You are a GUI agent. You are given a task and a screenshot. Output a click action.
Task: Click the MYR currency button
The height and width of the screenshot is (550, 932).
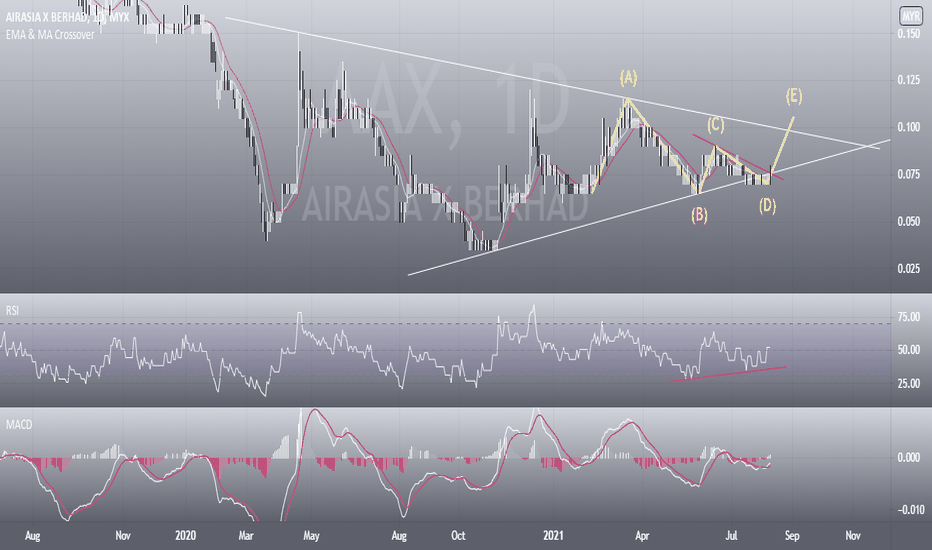tap(910, 16)
